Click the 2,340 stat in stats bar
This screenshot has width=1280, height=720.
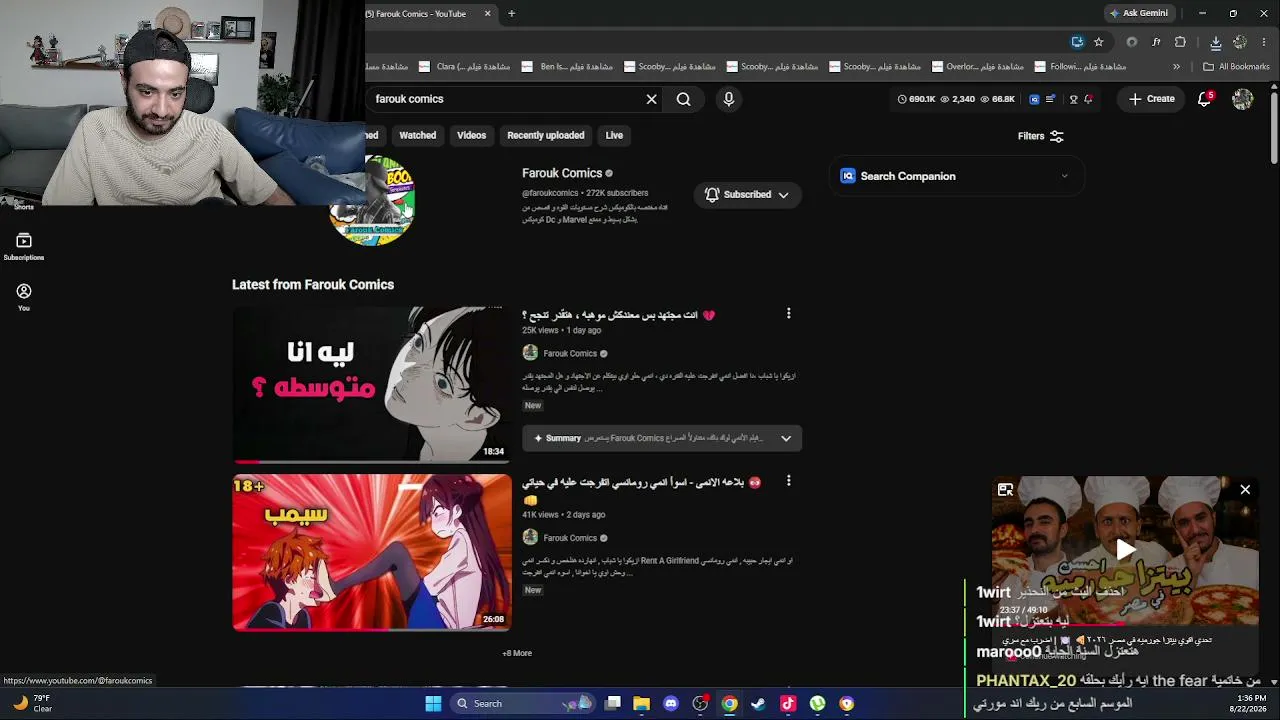coord(958,99)
